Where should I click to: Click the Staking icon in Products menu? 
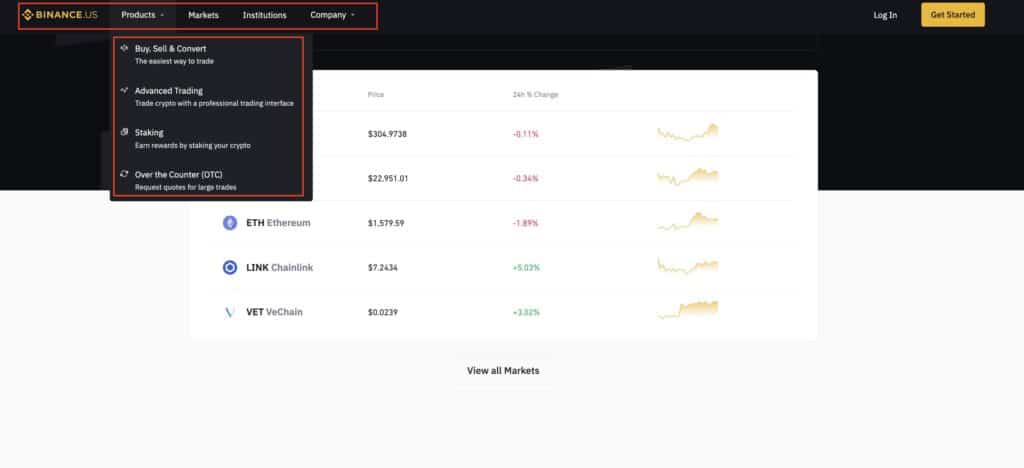(x=123, y=132)
